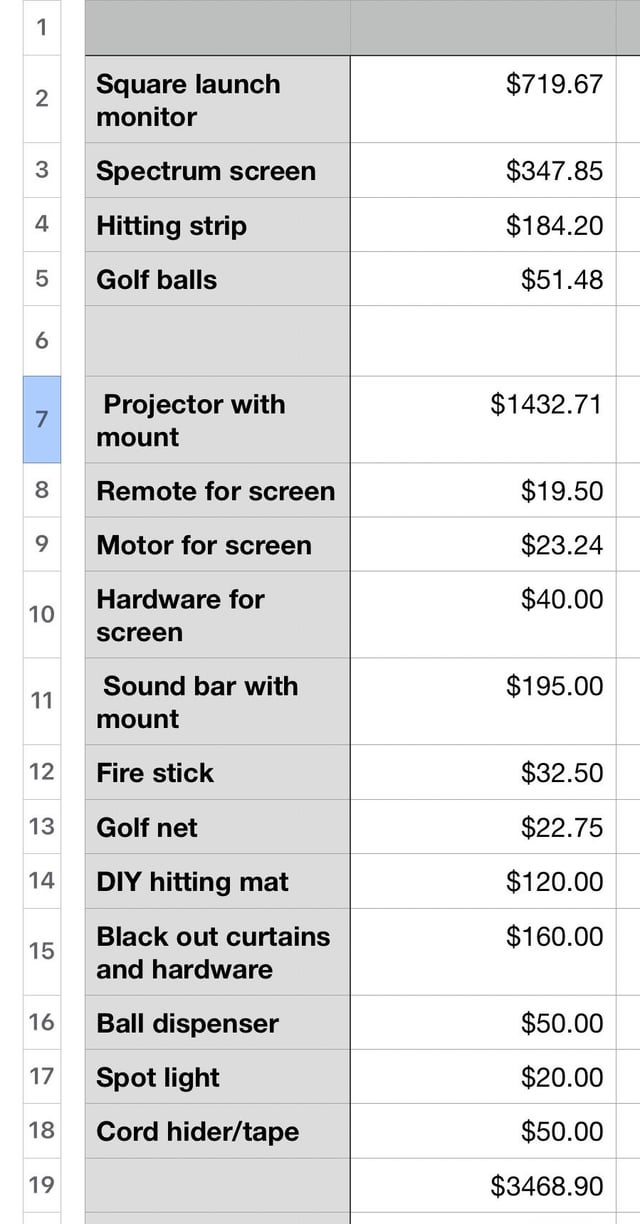Screen dimensions: 640x1224
Task: Select the Spectrum screen cell
Action: click(217, 171)
